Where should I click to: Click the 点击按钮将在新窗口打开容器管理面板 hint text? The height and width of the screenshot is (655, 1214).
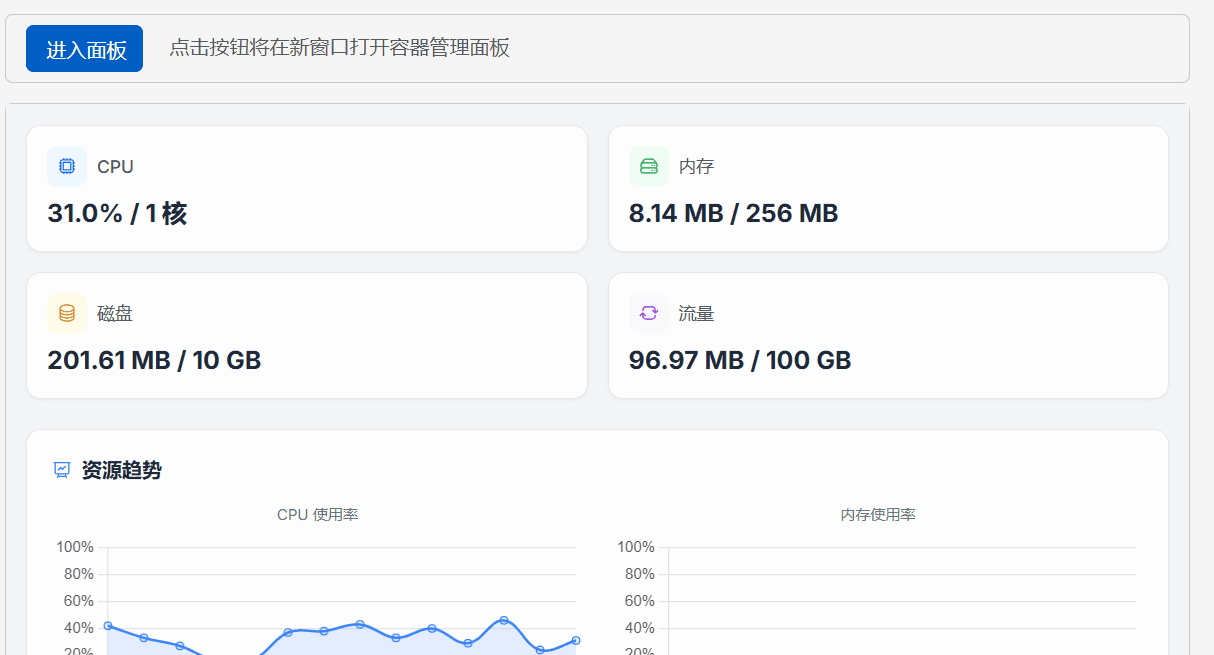click(x=339, y=48)
